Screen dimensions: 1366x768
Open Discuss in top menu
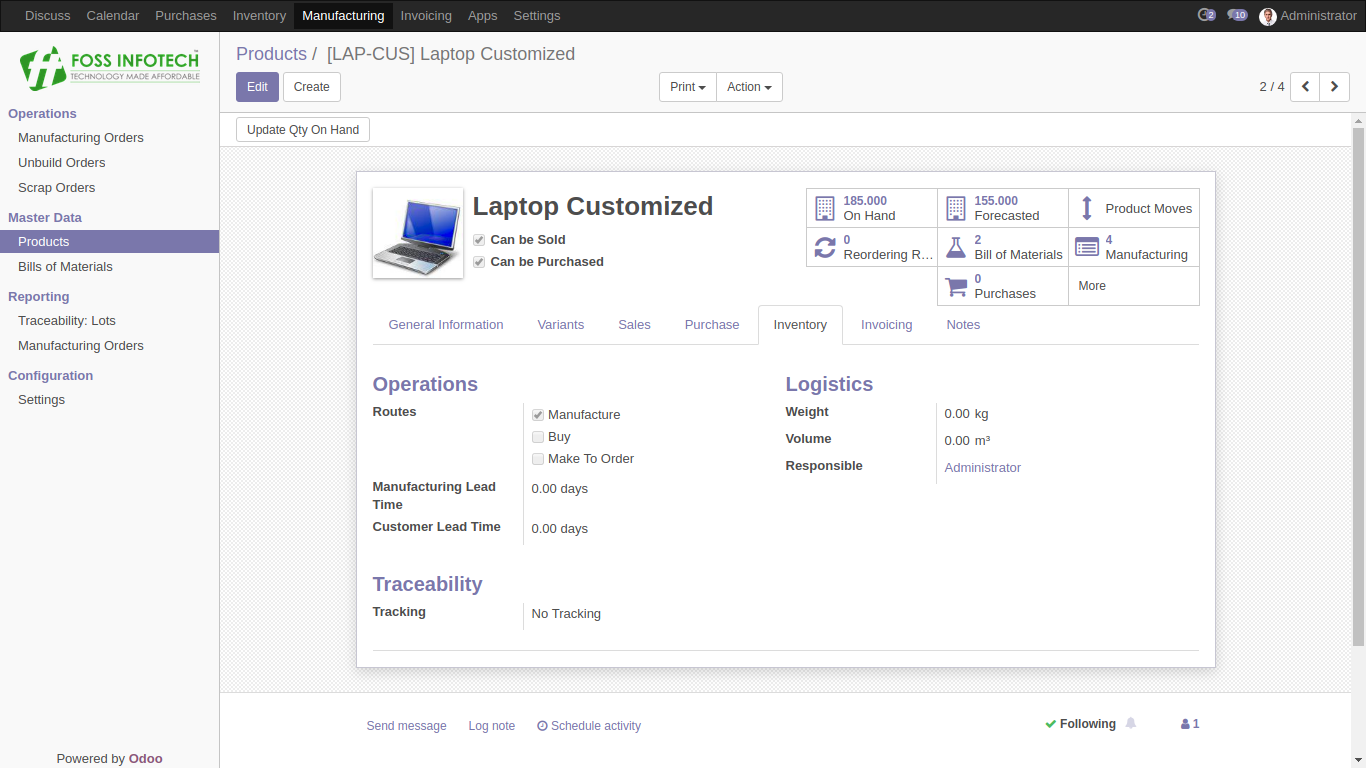(x=48, y=16)
